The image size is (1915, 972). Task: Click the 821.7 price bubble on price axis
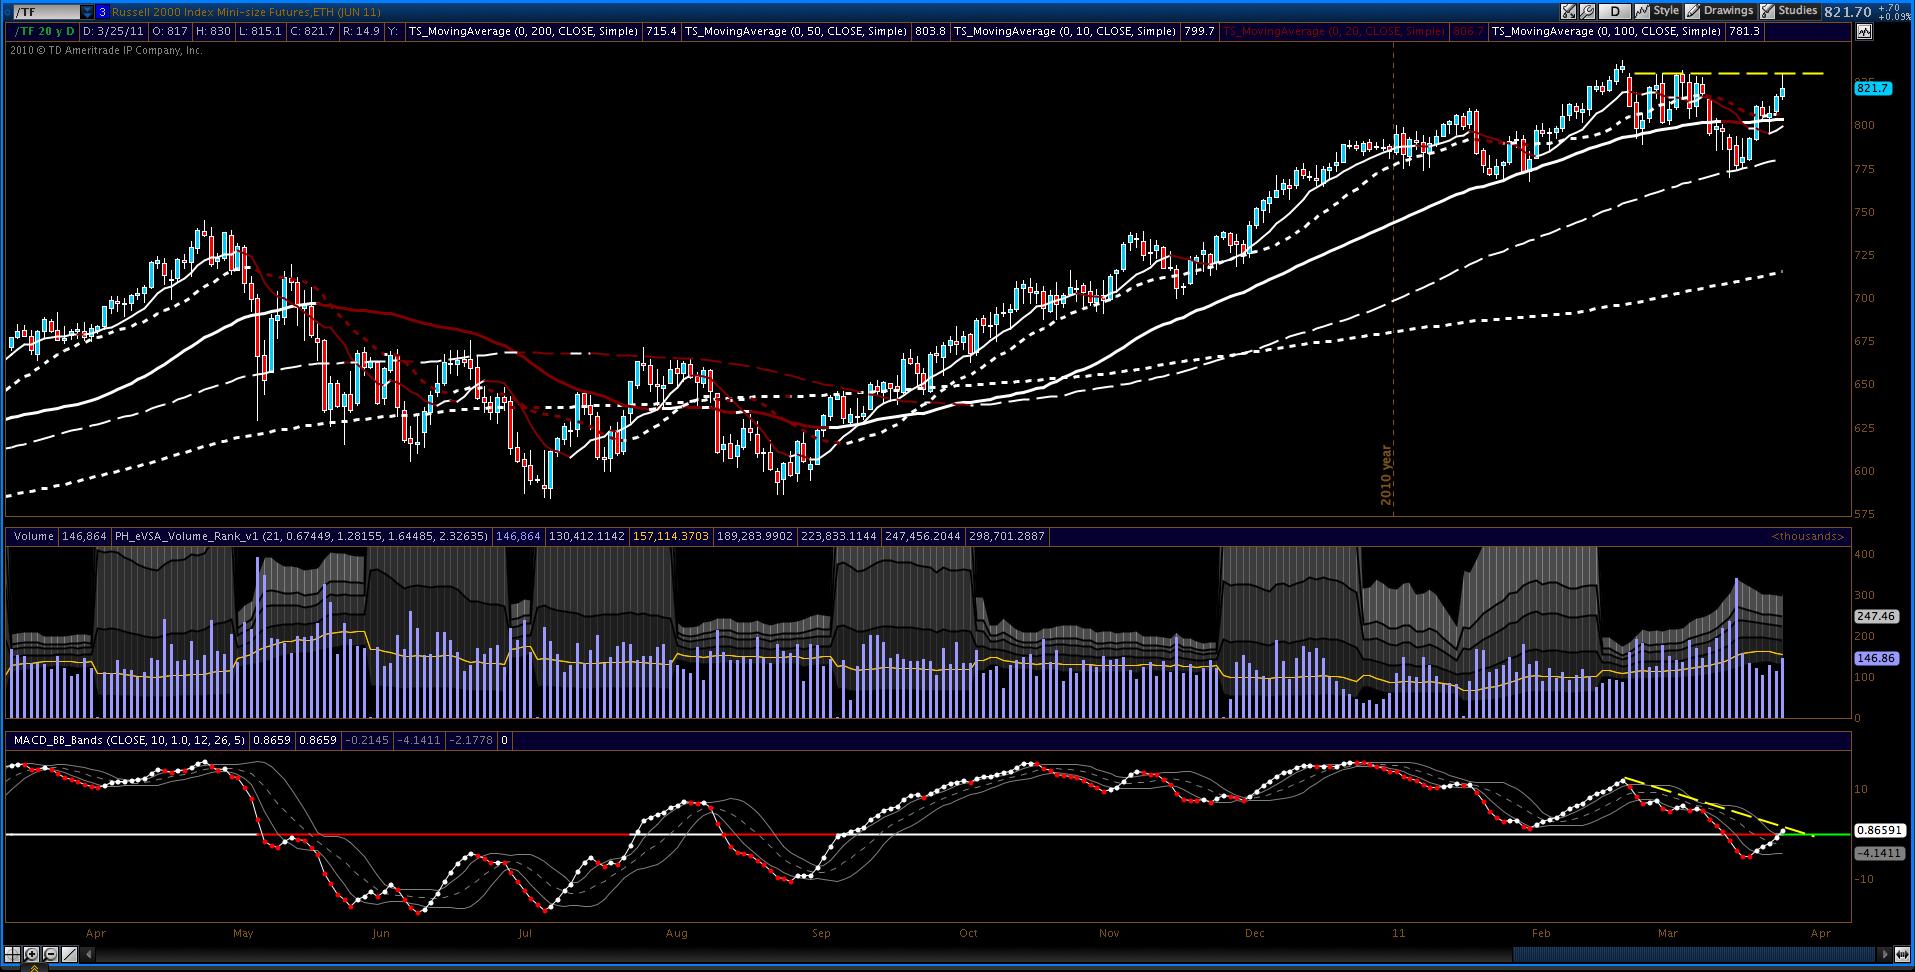pyautogui.click(x=1872, y=88)
